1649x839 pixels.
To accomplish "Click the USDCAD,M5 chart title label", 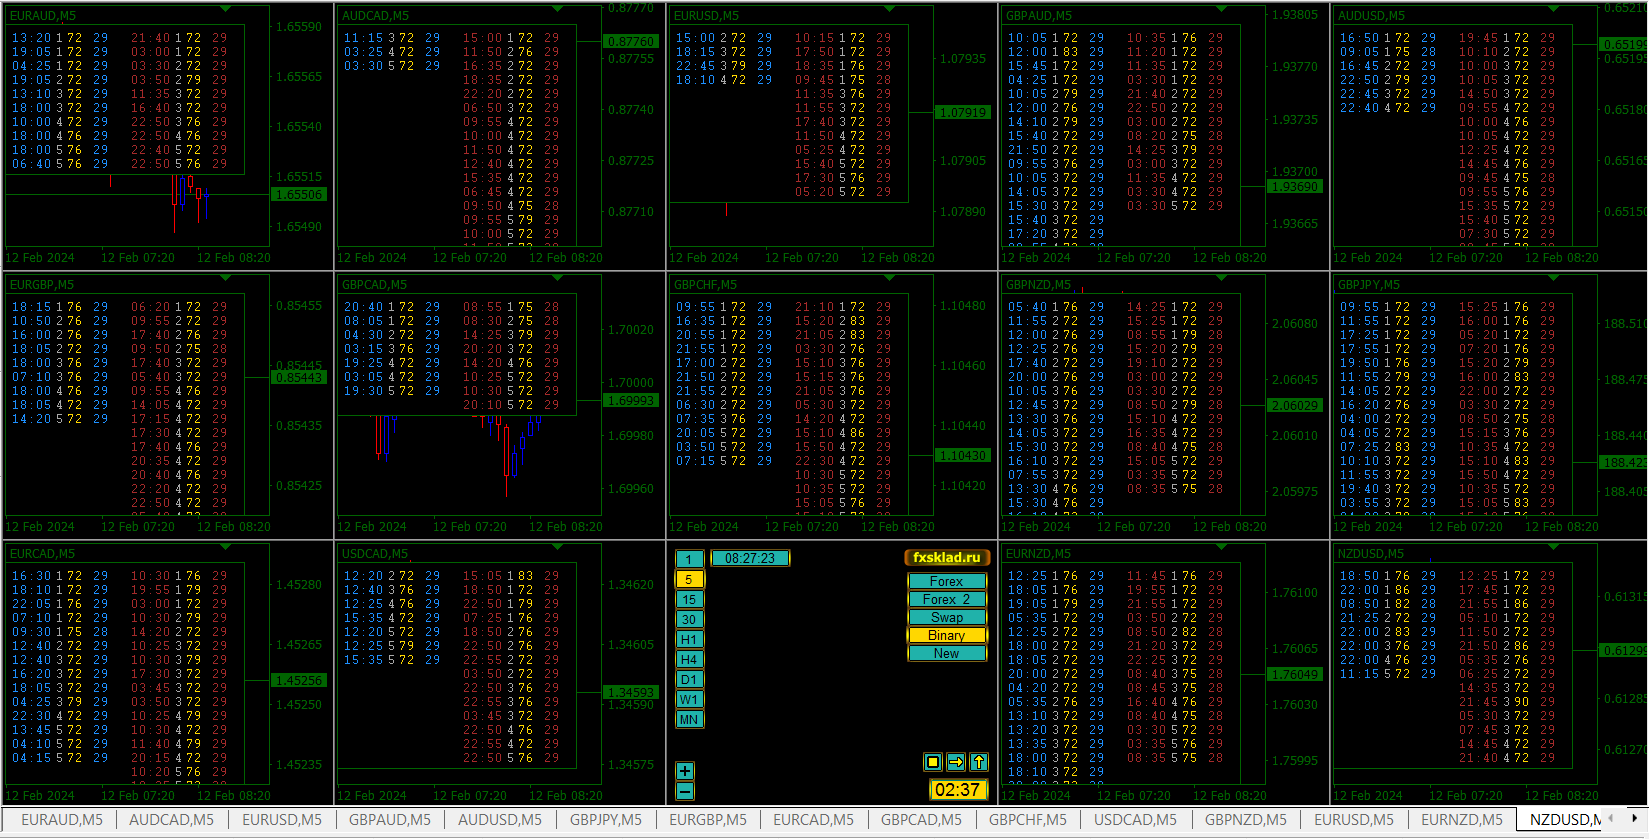I will coord(375,554).
